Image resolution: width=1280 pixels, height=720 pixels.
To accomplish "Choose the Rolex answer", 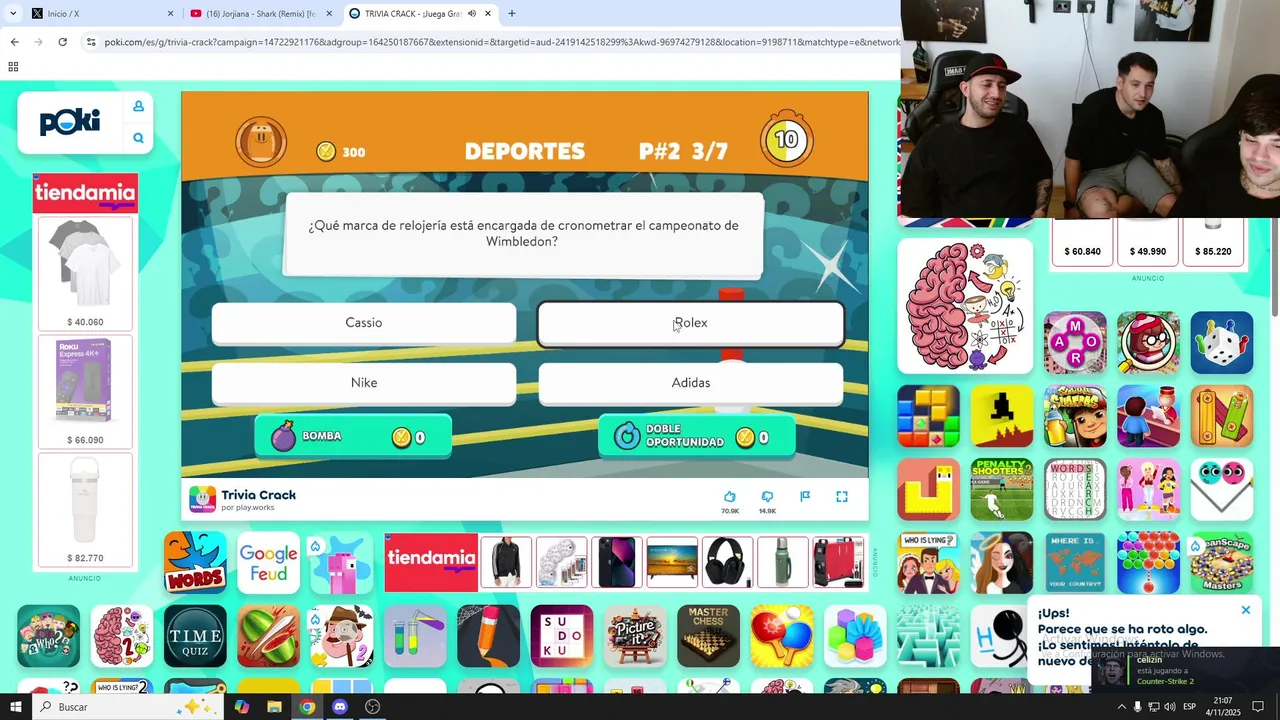I will 691,323.
